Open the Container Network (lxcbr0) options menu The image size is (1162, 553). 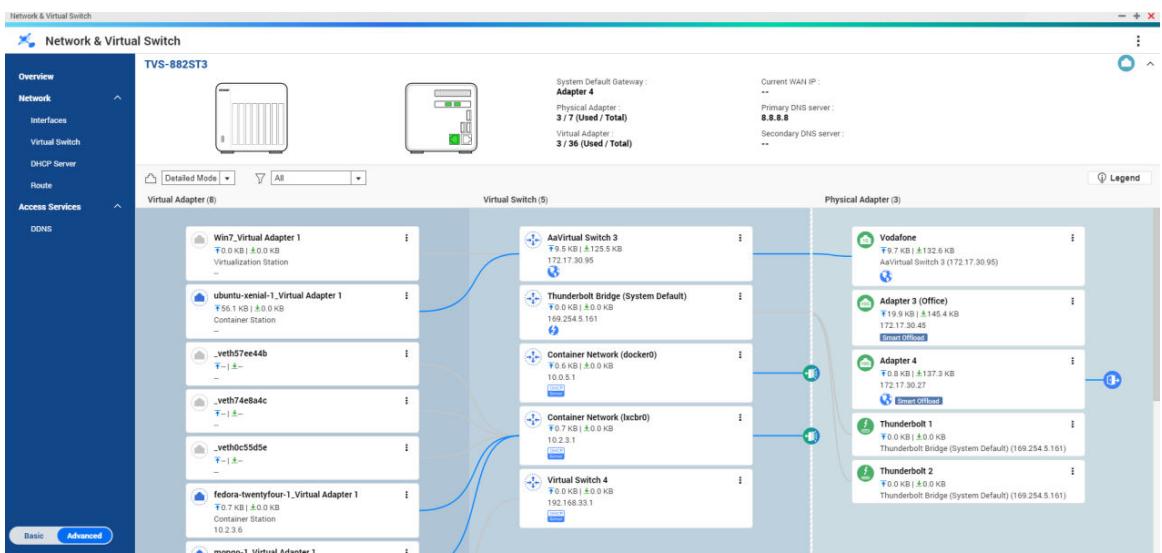pyautogui.click(x=740, y=417)
